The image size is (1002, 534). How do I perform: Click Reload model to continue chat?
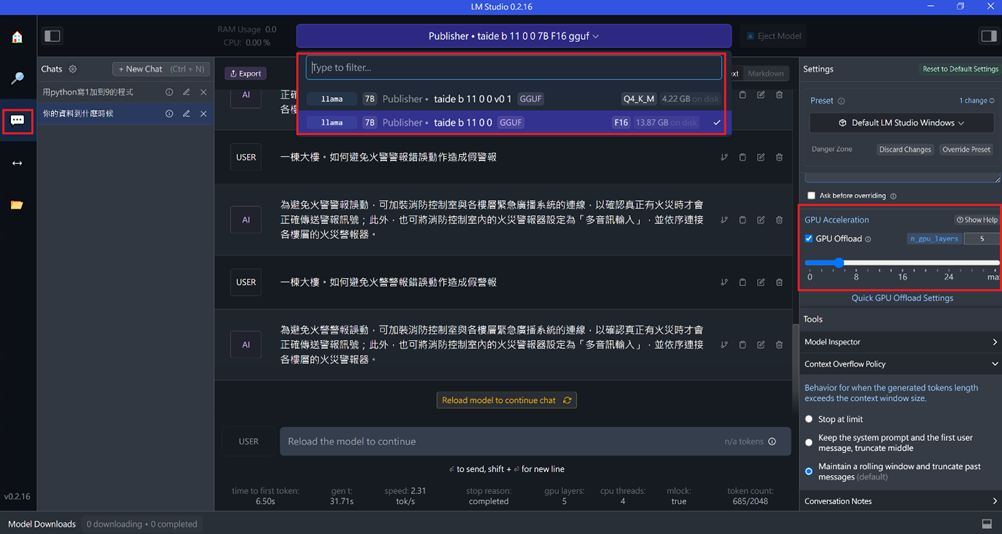pyautogui.click(x=506, y=400)
